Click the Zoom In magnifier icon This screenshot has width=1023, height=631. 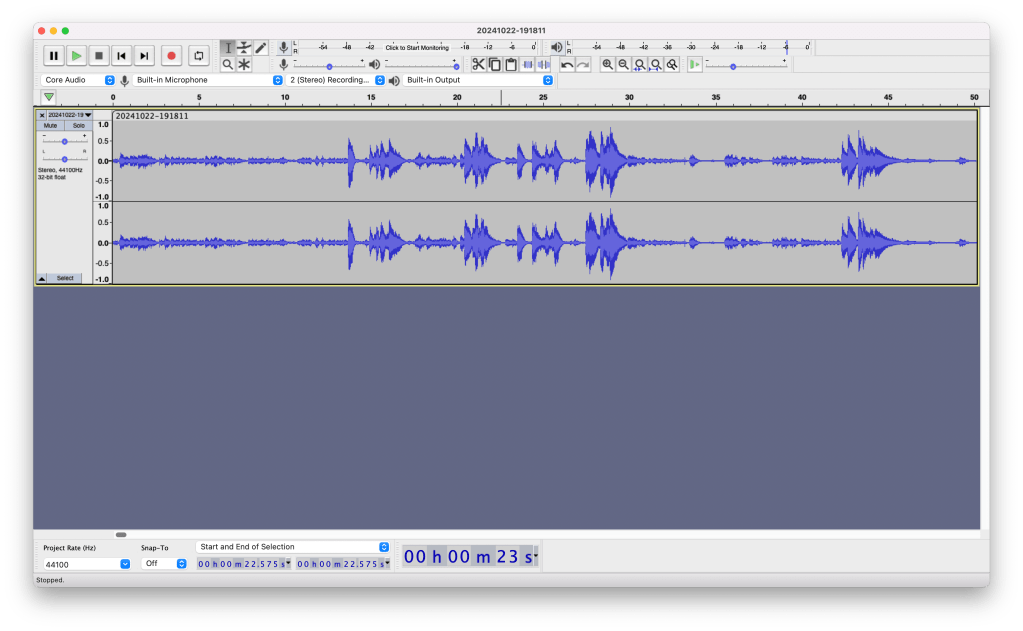click(607, 64)
